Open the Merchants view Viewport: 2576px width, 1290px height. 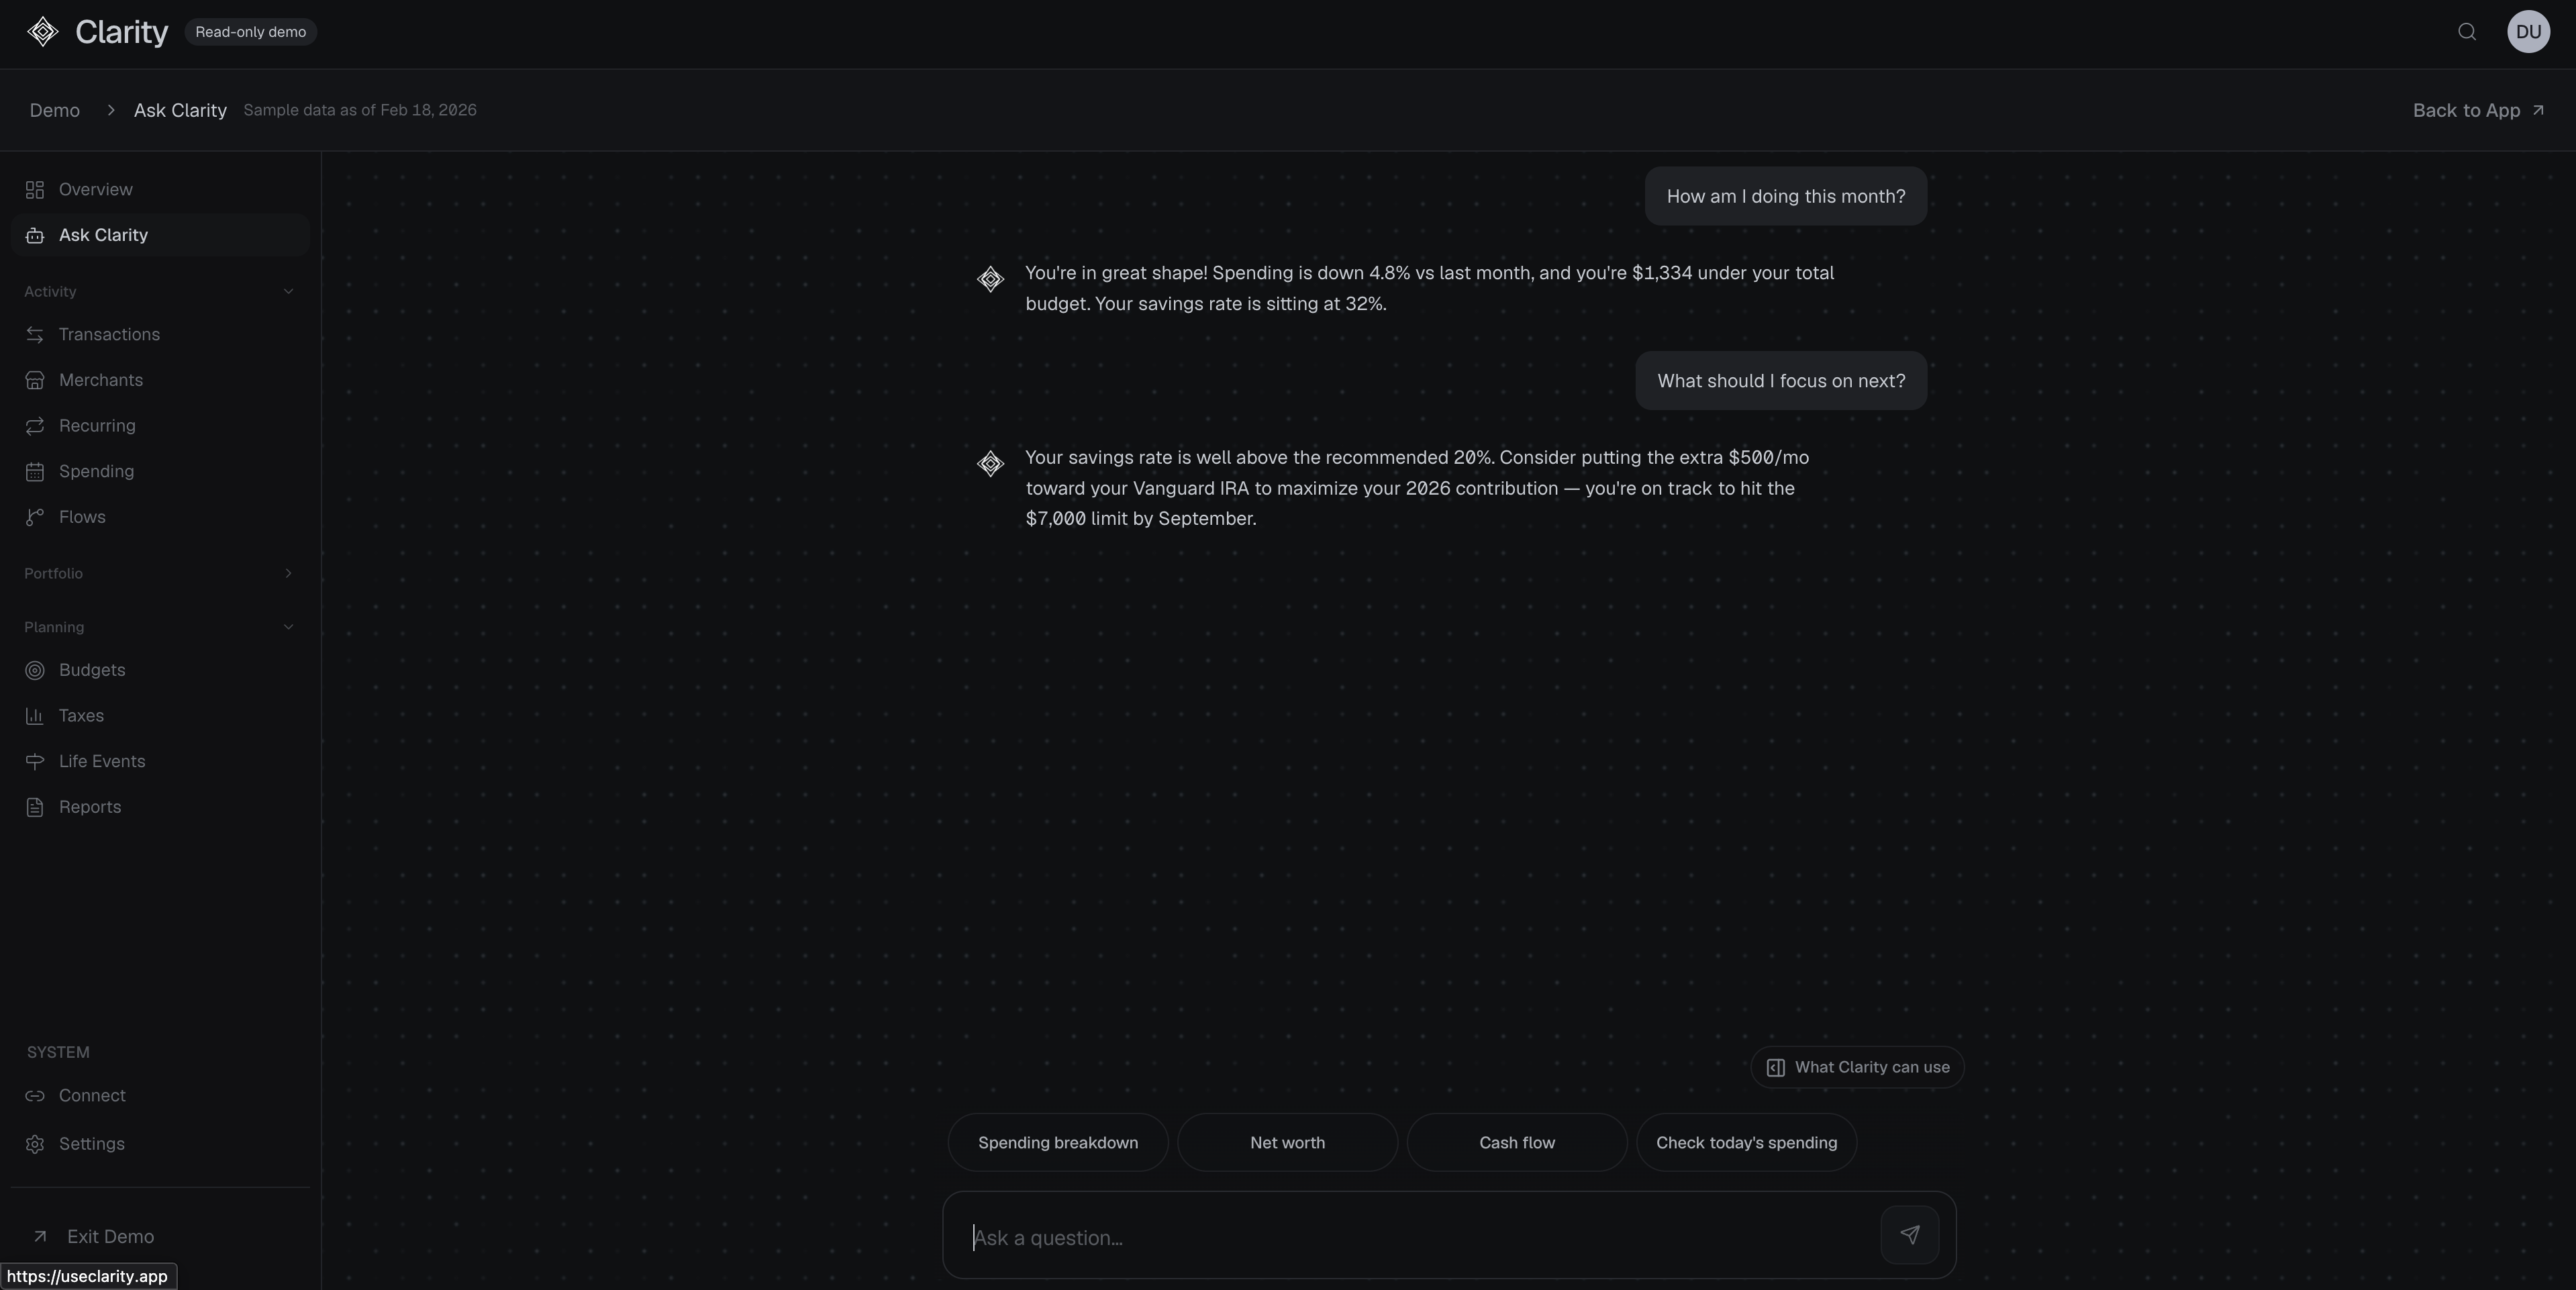[101, 380]
